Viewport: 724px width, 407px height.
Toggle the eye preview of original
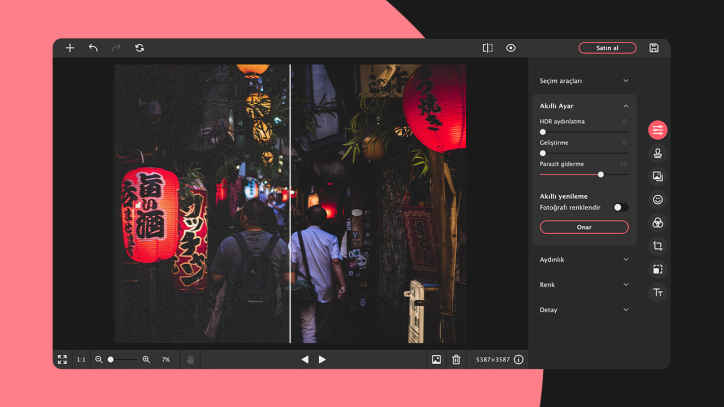511,48
